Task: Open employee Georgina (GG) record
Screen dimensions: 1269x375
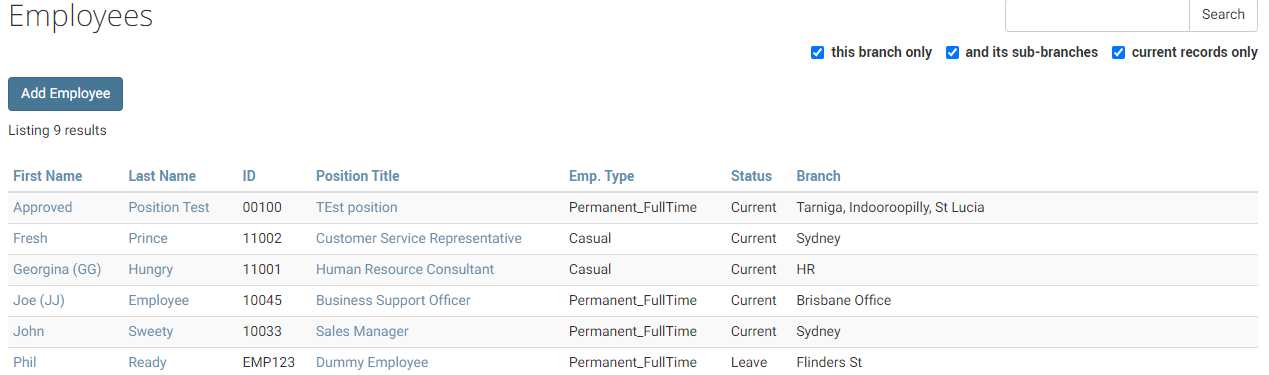Action: point(57,269)
